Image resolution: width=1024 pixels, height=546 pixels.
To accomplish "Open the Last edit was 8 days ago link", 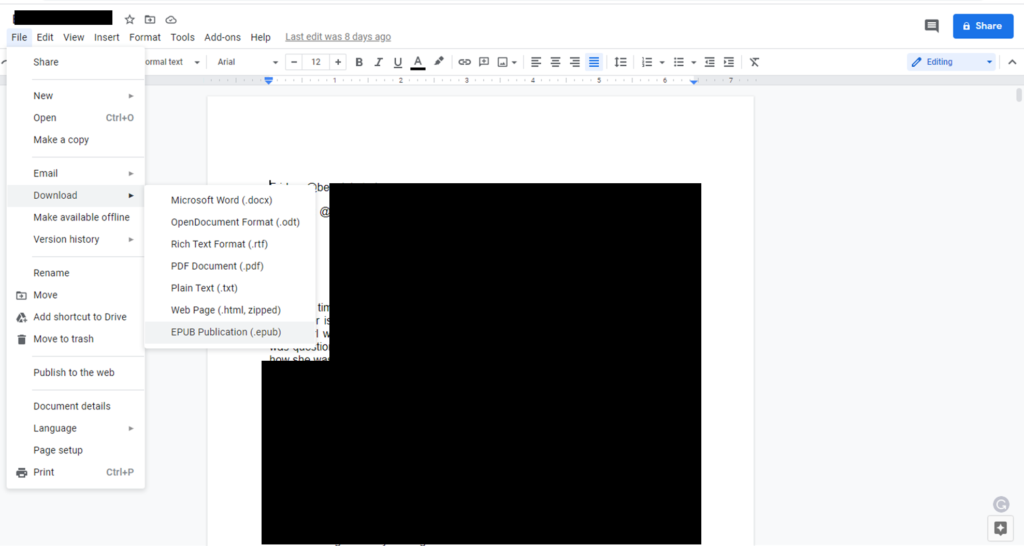I will point(338,37).
